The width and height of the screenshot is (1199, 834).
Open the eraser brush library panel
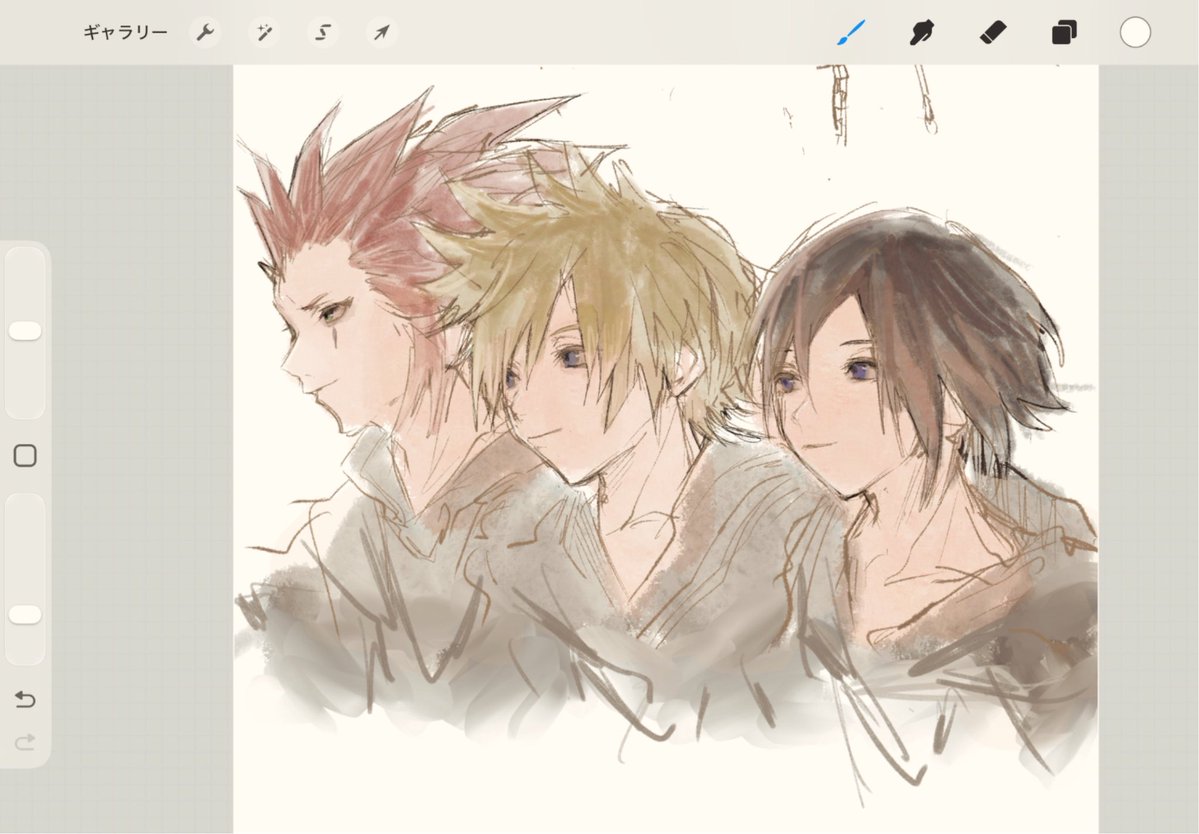tap(992, 32)
